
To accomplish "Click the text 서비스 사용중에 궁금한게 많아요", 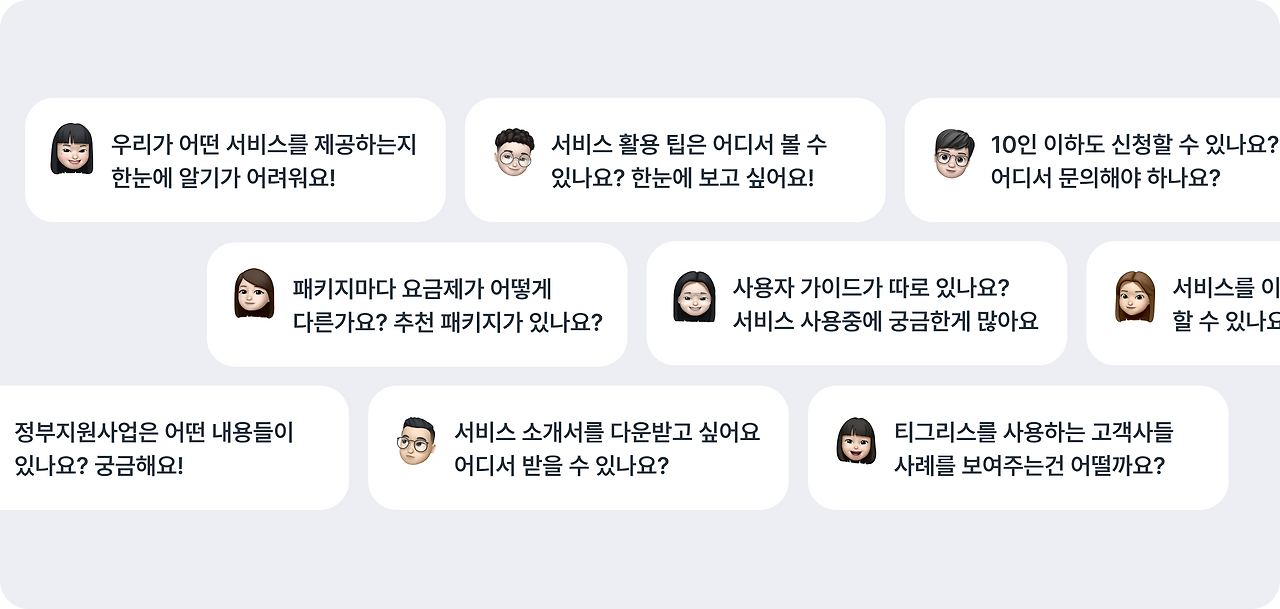I will pos(885,321).
